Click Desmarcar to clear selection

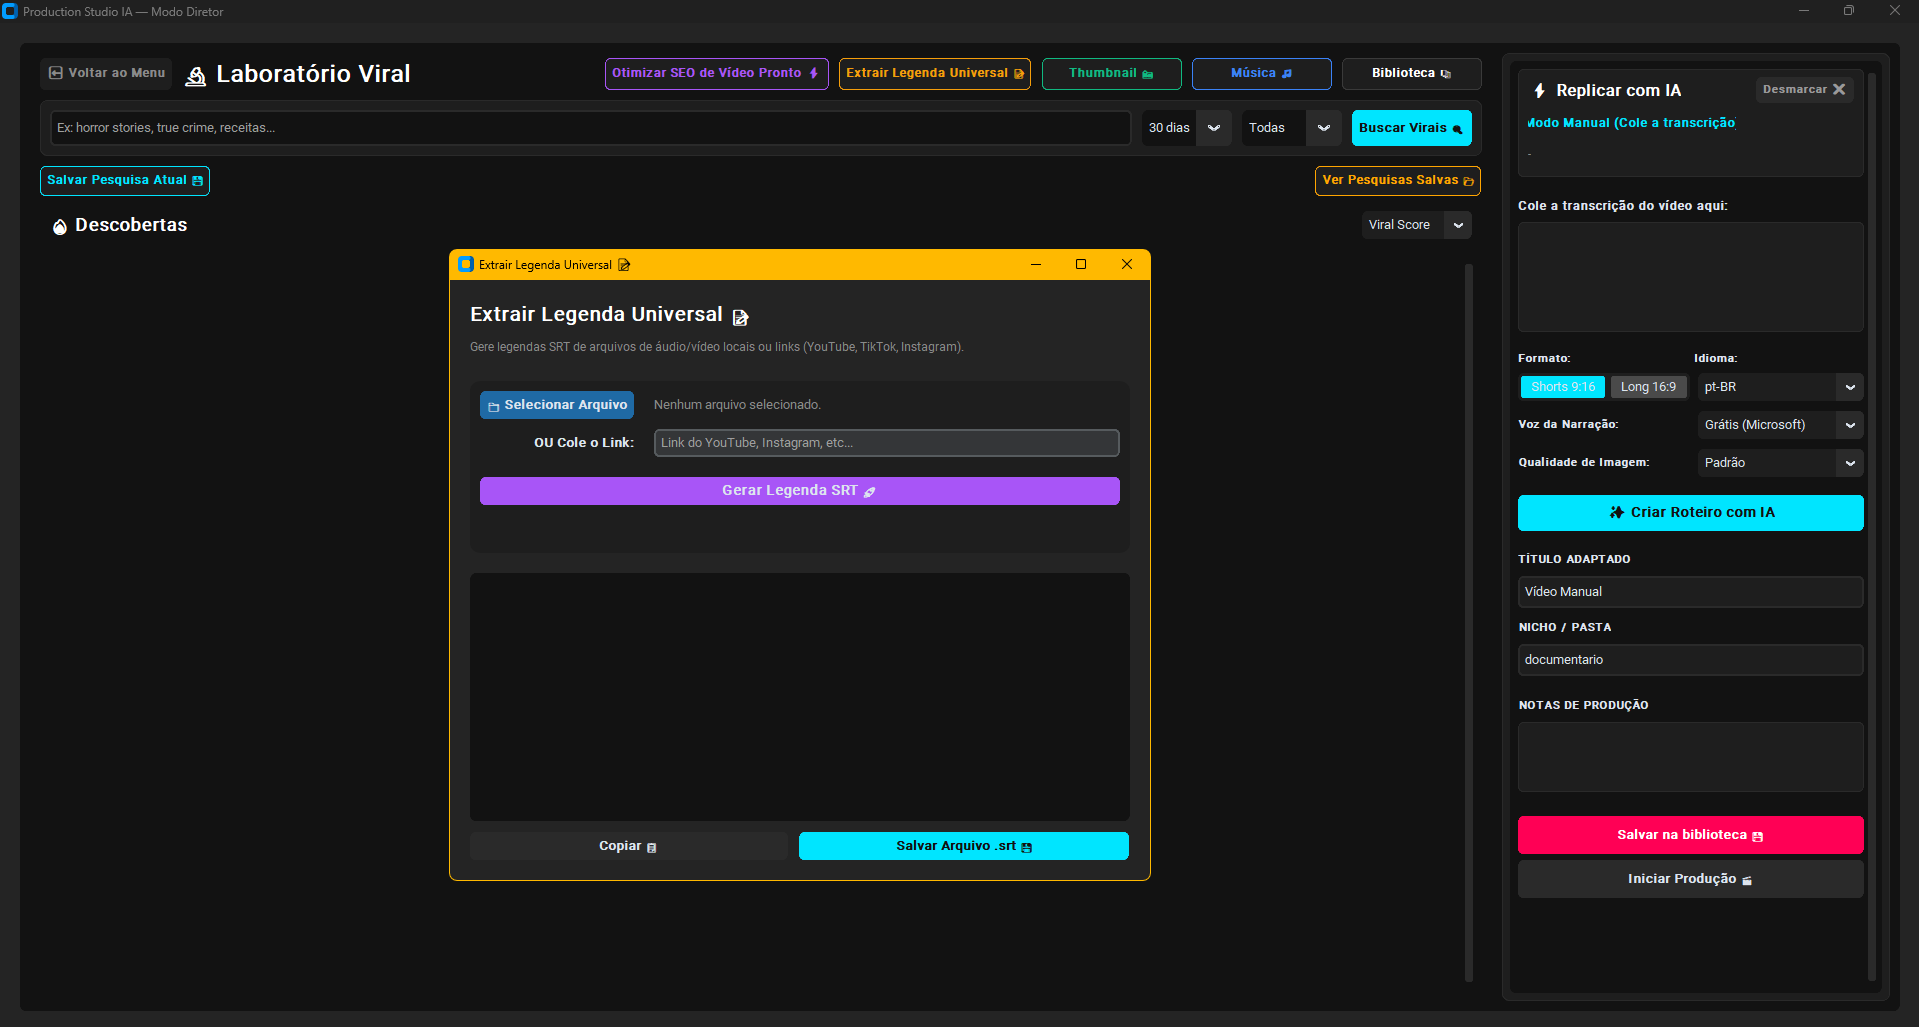pos(1804,89)
